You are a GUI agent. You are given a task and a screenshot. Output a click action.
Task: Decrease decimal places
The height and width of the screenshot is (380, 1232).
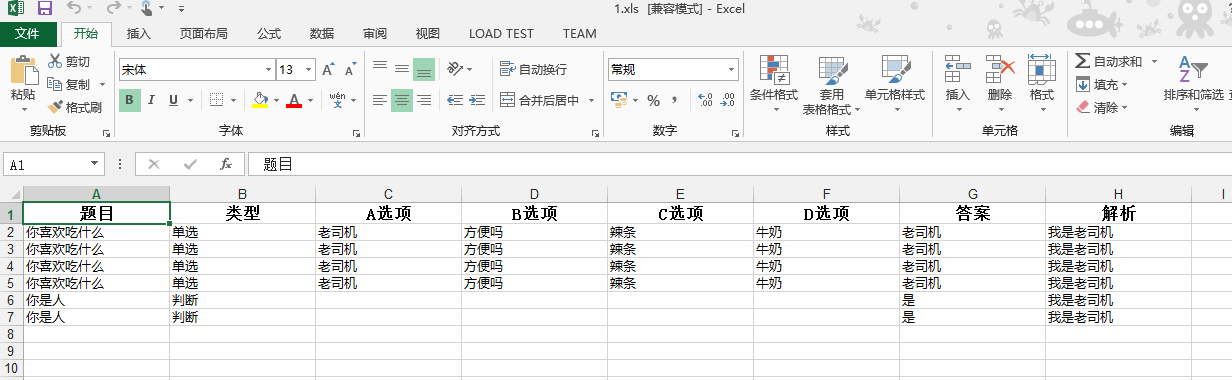click(727, 100)
